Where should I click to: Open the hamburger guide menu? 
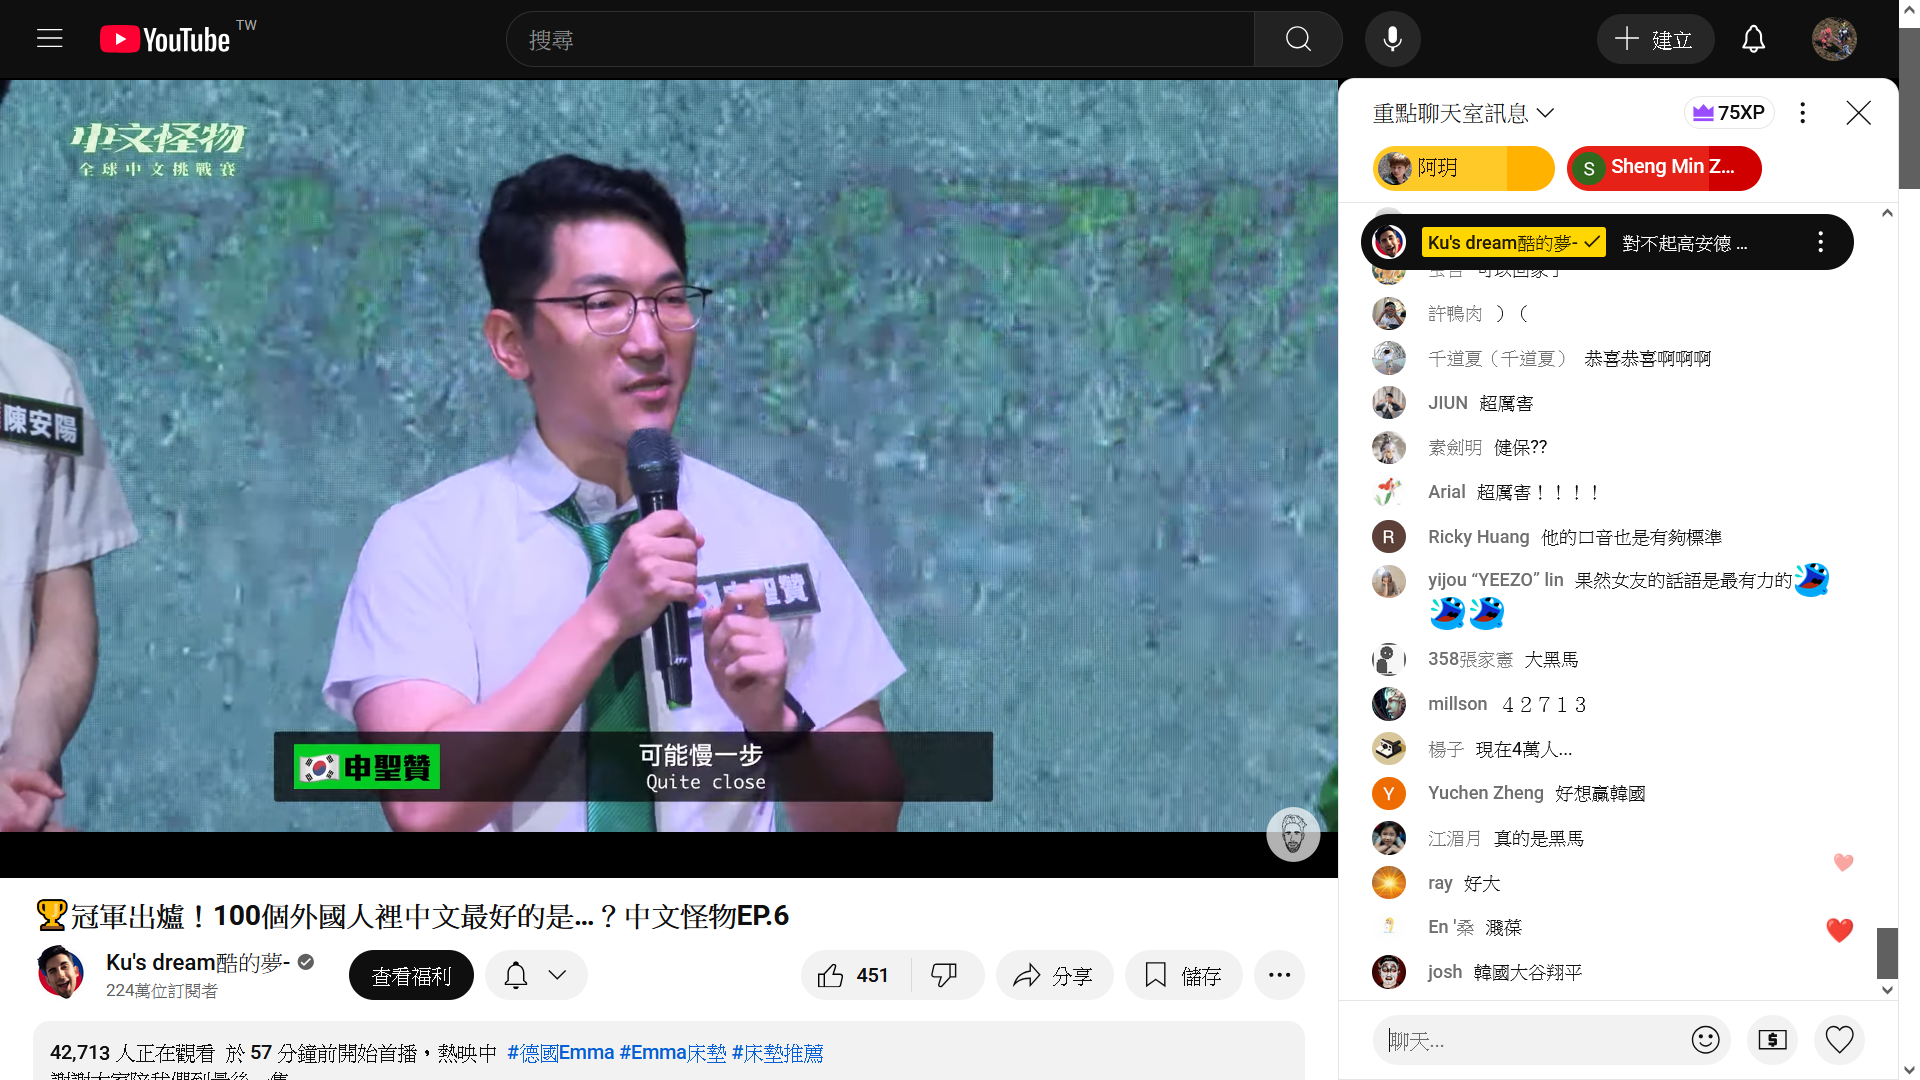pyautogui.click(x=49, y=39)
